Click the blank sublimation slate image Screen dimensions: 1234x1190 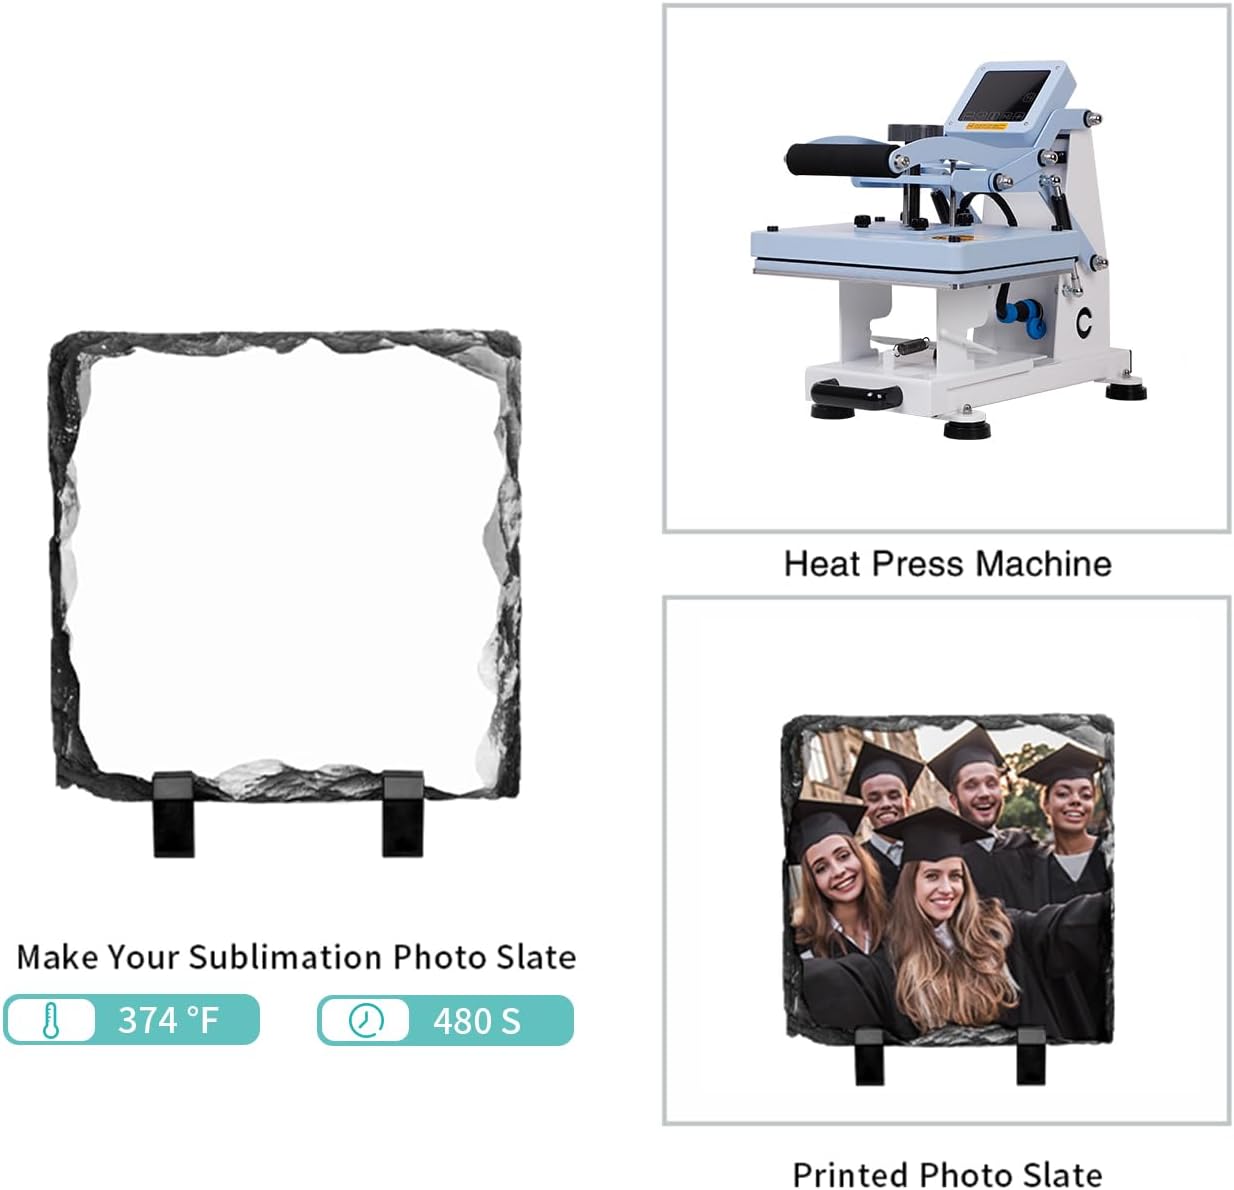[x=286, y=590]
